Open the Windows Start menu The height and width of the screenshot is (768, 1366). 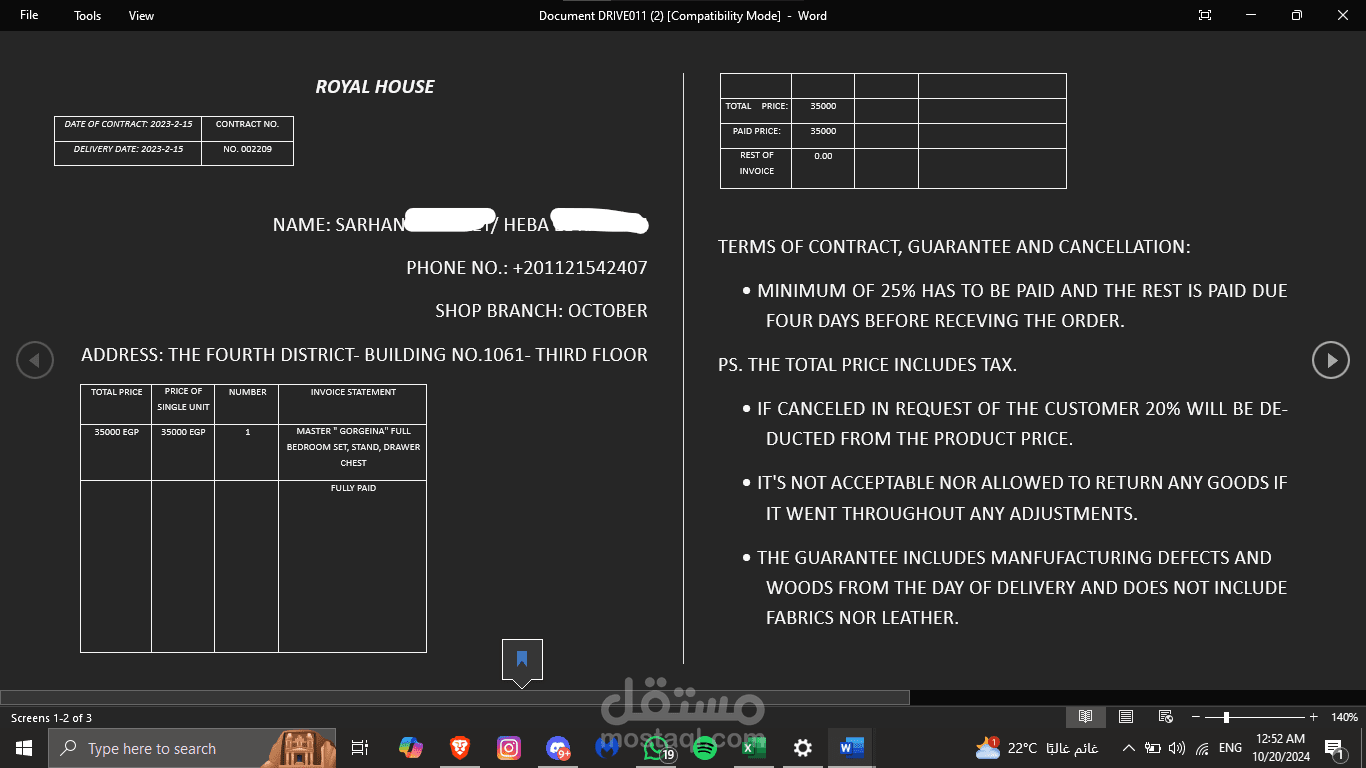[24, 748]
